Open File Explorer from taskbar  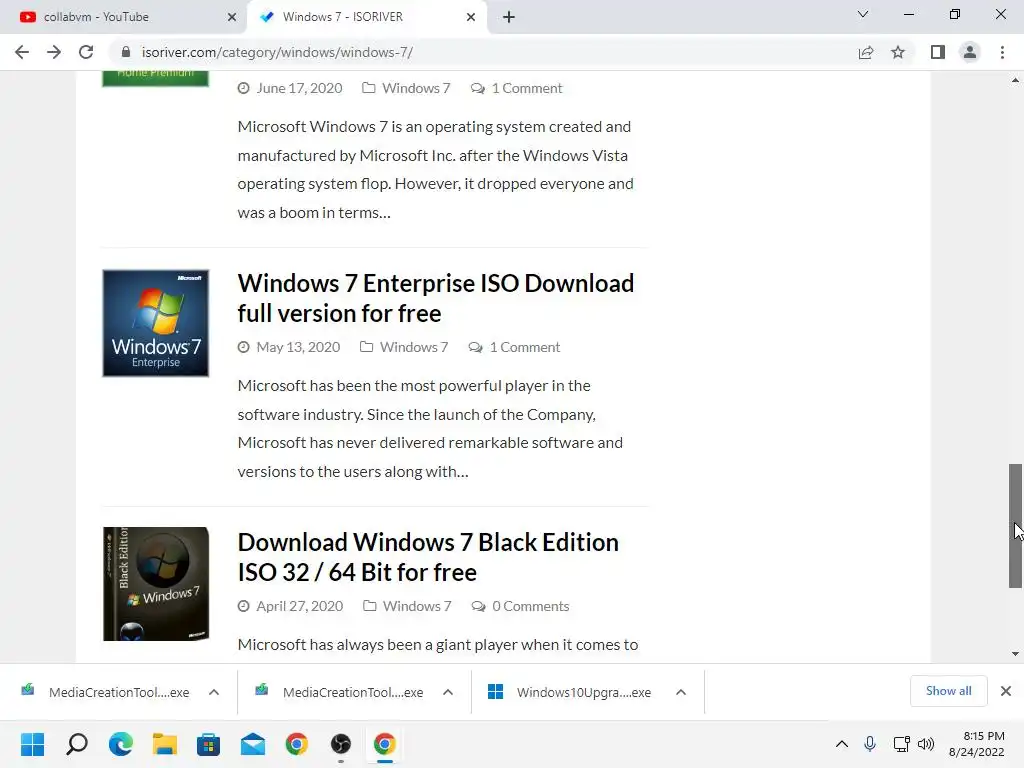(165, 744)
